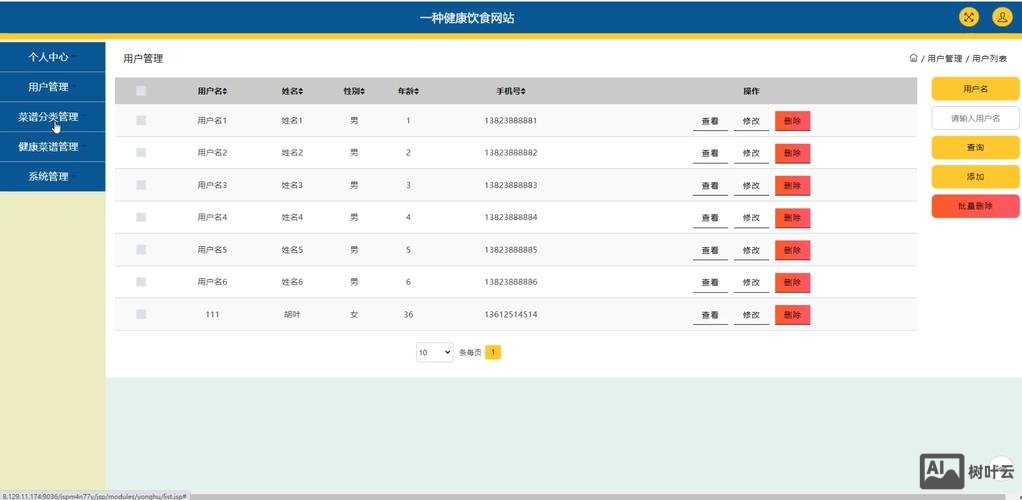Edit 用户名4 with 修改 button
Viewport: 1022px width, 500px height.
[751, 218]
